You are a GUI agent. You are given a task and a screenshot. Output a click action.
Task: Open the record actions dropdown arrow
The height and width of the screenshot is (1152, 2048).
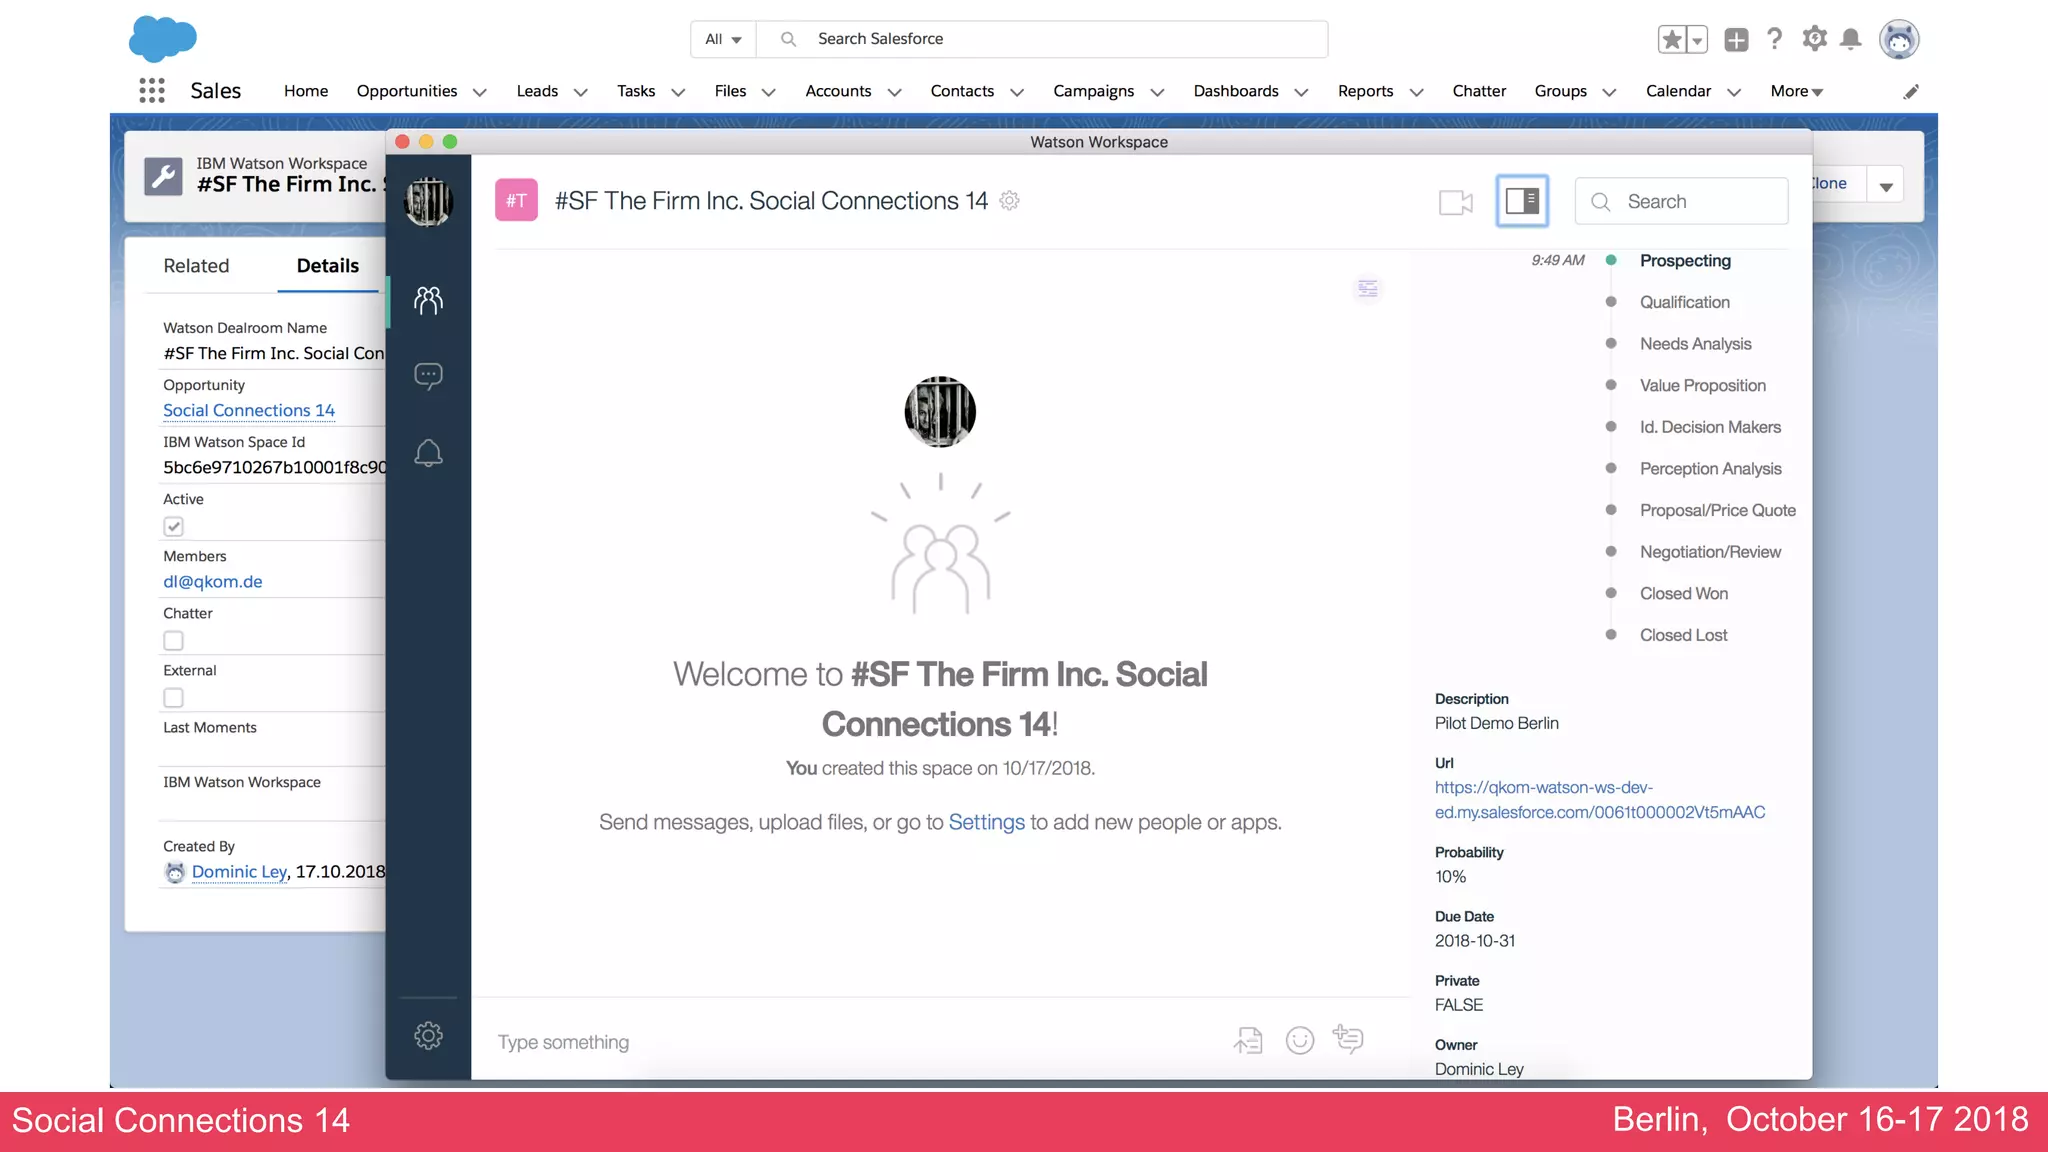point(1886,185)
